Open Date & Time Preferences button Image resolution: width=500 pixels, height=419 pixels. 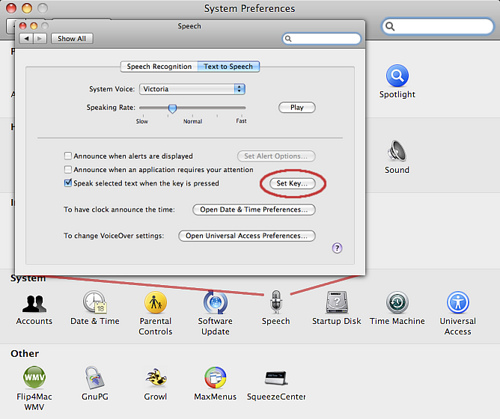coord(254,210)
